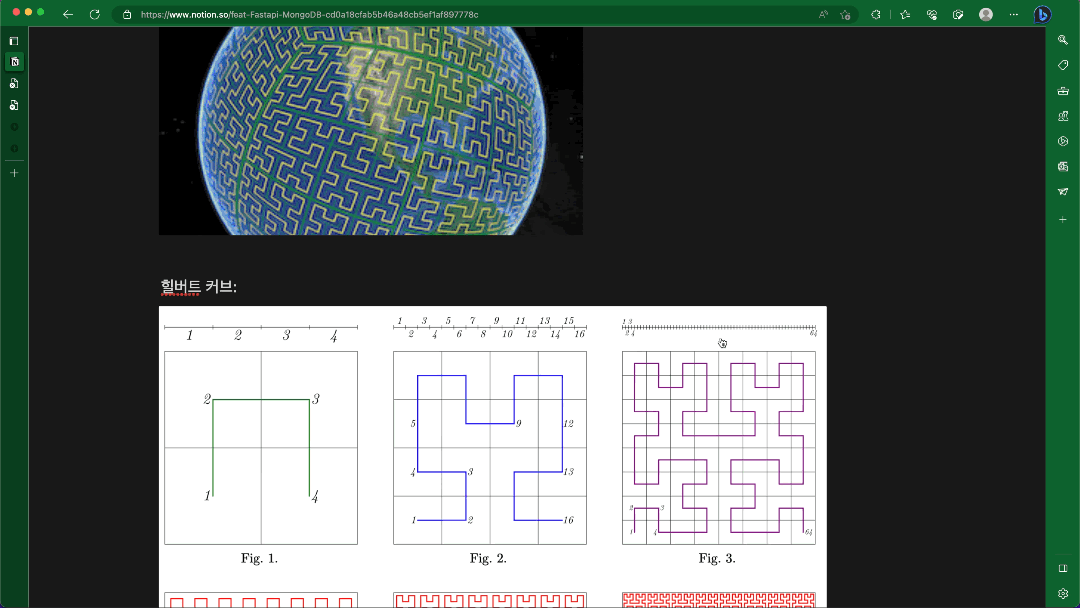
Task: Click the 'Fig. 2.' caption
Action: pyautogui.click(x=488, y=558)
